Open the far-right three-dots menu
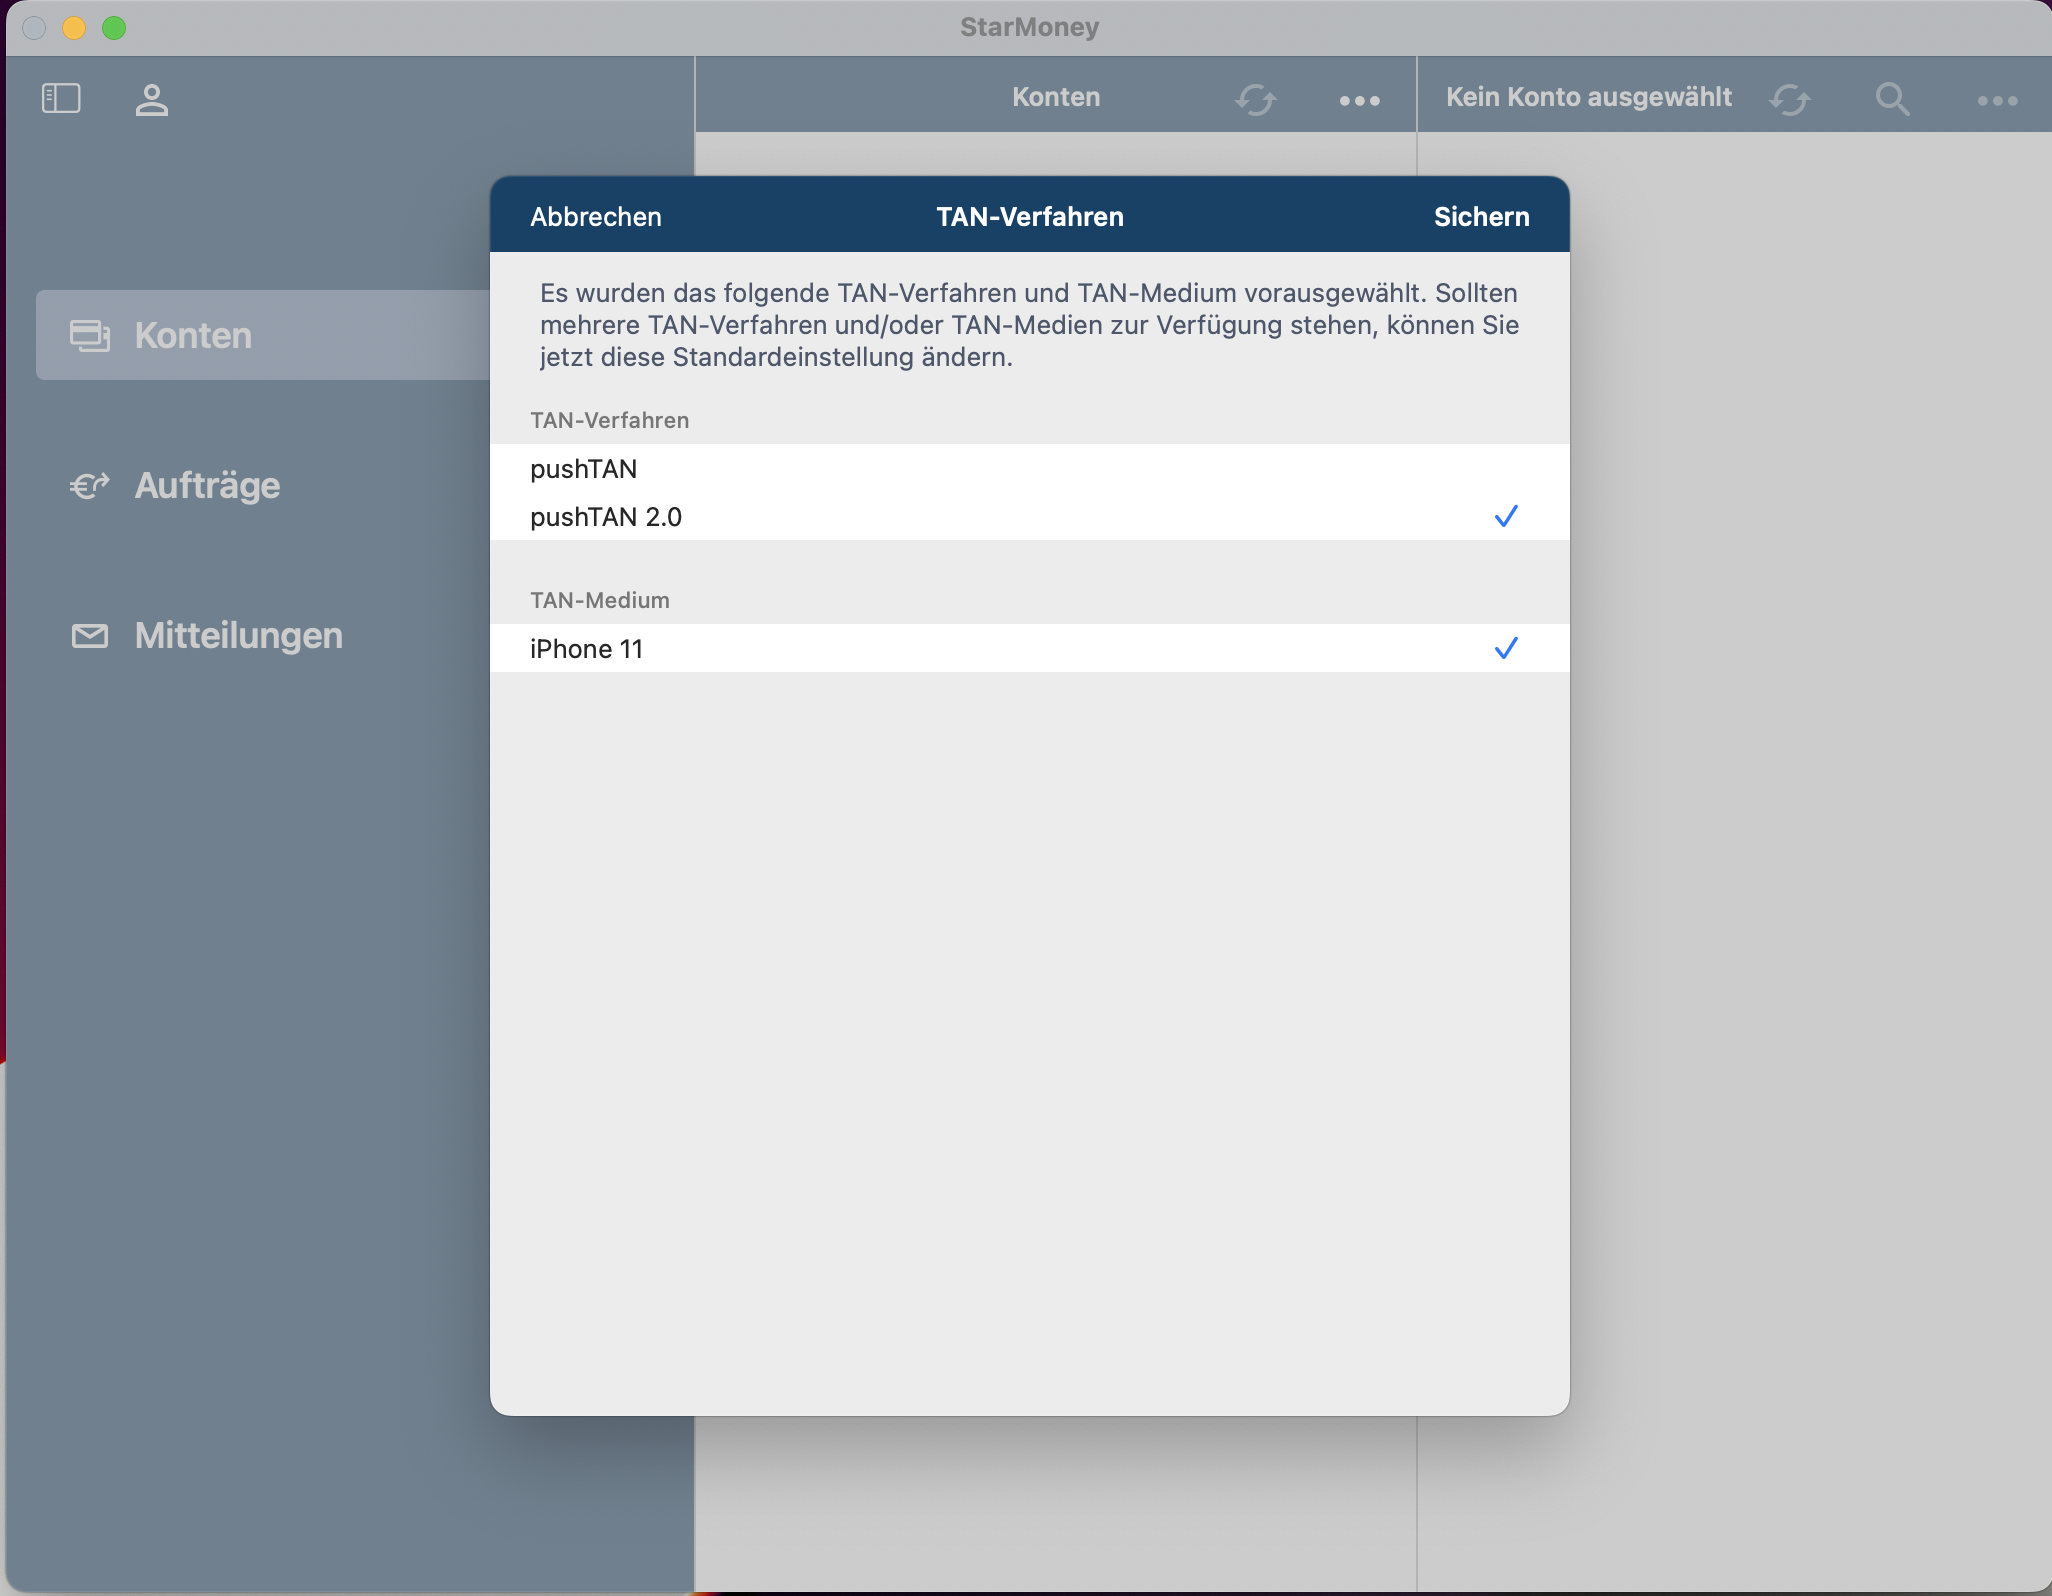Image resolution: width=2052 pixels, height=1596 pixels. tap(1997, 100)
